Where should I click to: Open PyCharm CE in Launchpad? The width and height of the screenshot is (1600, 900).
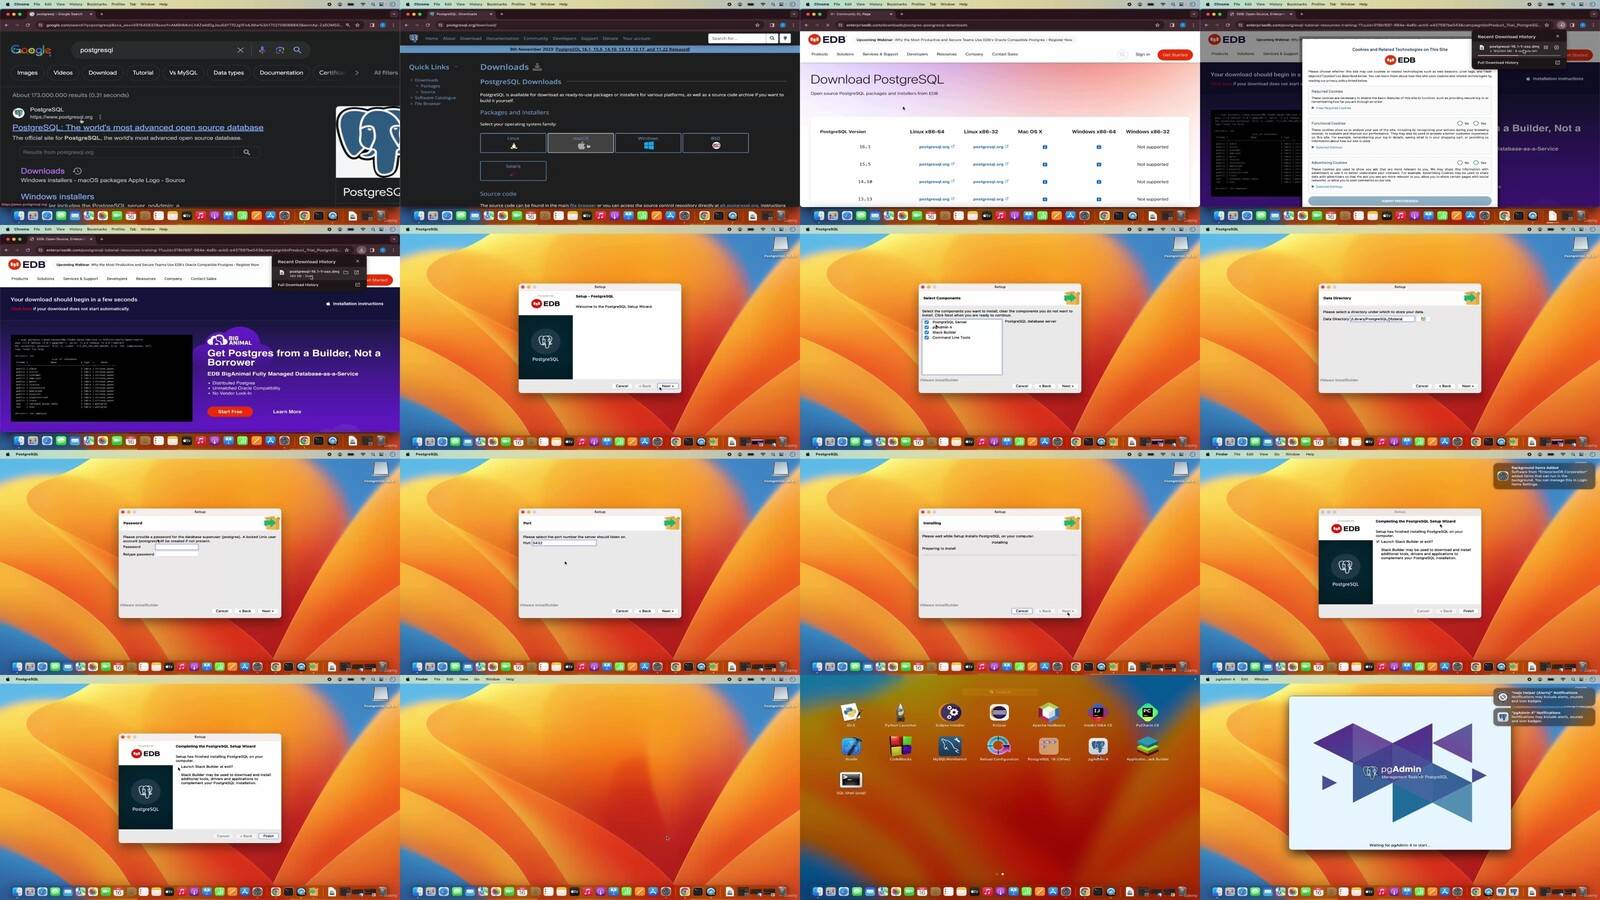tap(1147, 714)
